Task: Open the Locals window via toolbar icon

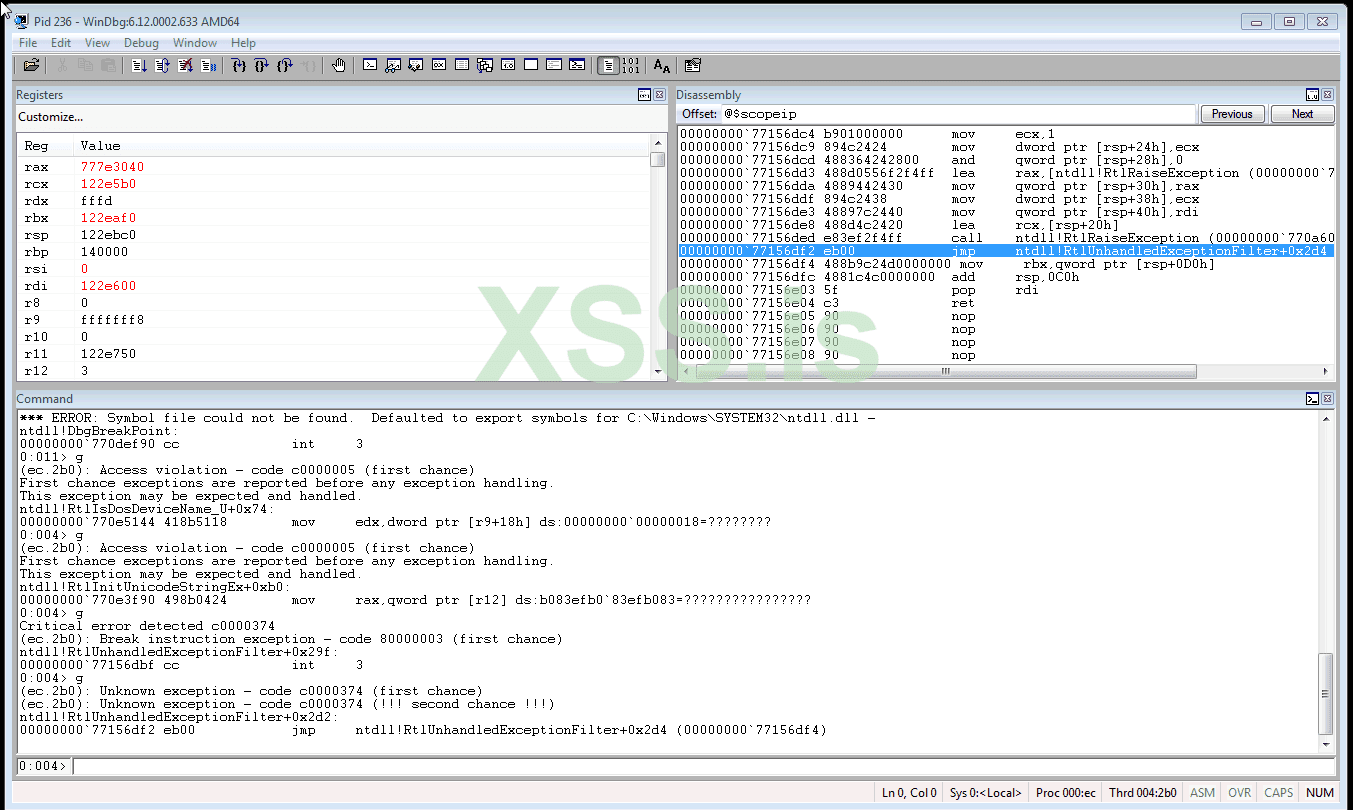Action: point(416,65)
